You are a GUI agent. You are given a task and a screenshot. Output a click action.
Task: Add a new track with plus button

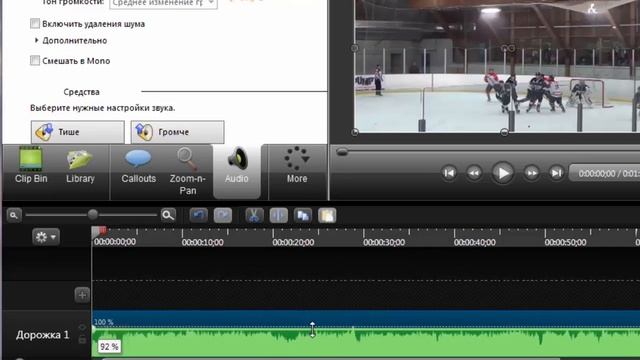[x=82, y=295]
